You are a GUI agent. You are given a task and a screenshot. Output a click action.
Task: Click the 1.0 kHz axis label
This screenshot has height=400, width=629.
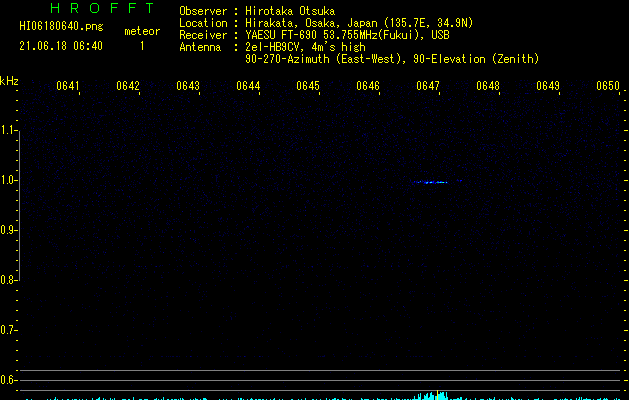click(x=8, y=180)
